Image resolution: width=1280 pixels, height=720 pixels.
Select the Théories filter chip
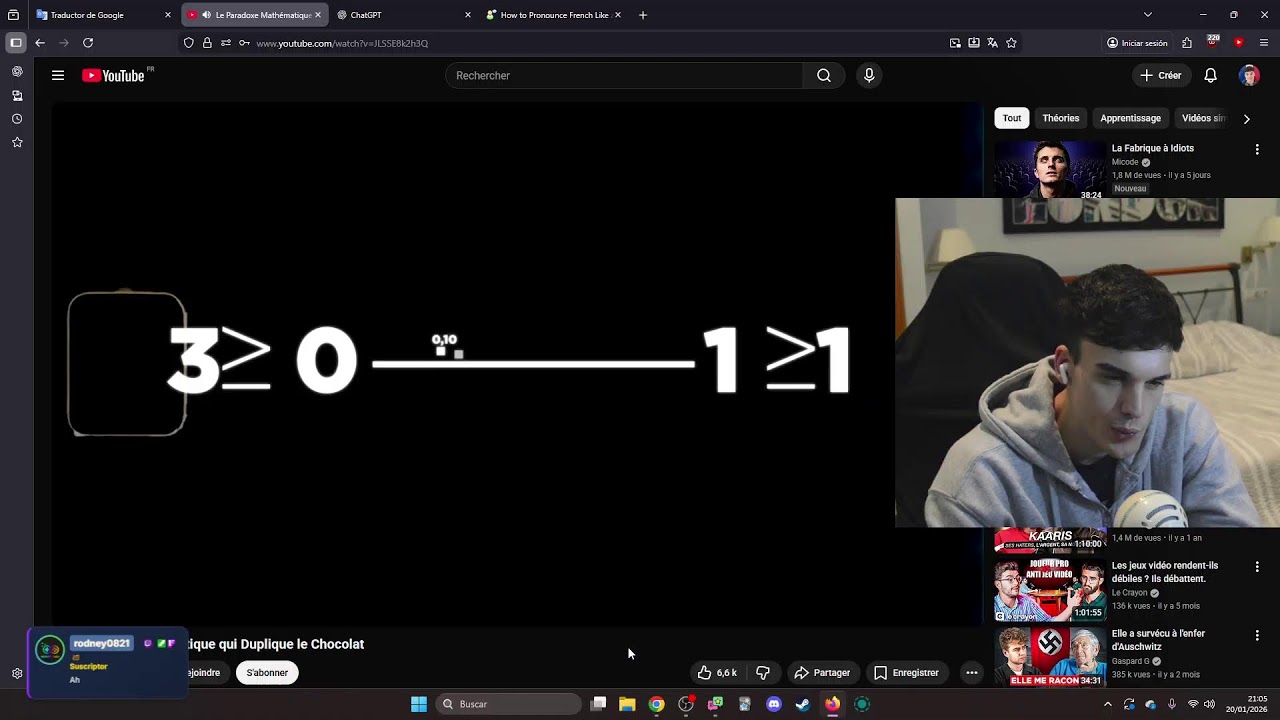(1060, 118)
